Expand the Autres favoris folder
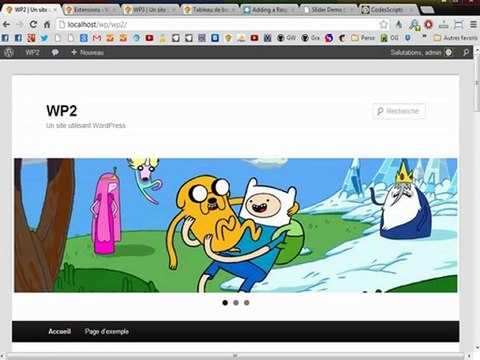 pyautogui.click(x=456, y=38)
